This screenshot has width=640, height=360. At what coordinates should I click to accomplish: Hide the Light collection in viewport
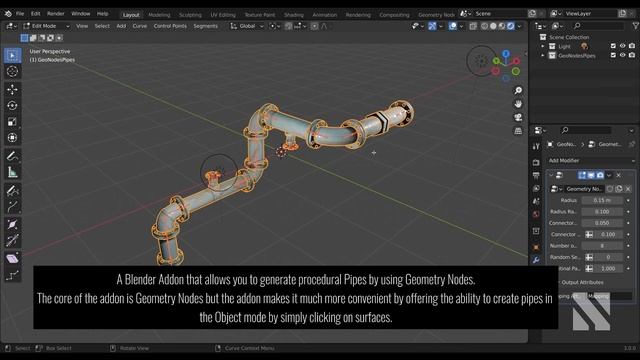(622, 46)
